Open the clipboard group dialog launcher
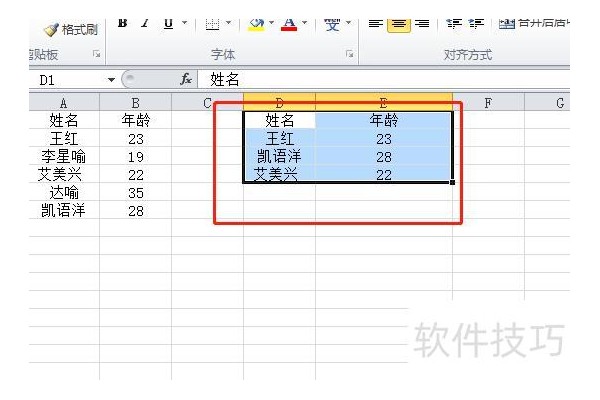This screenshot has width=600, height=400. [x=96, y=54]
